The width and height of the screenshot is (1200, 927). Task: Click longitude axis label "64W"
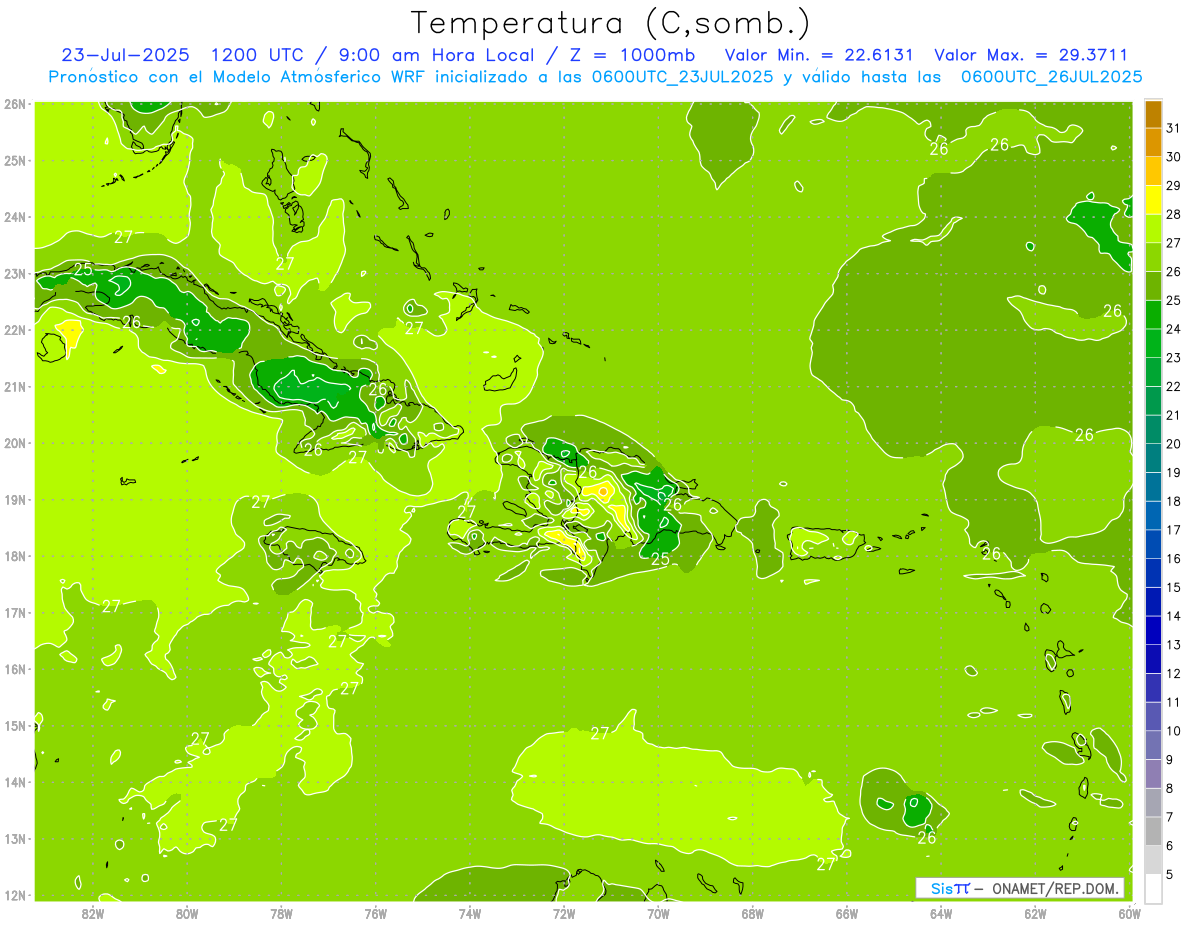click(941, 913)
